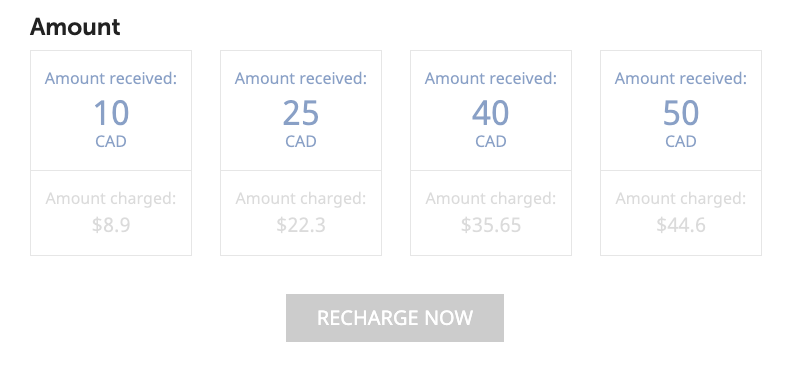This screenshot has height=369, width=808.
Task: Click the $22.3 amount charged text
Action: tap(301, 225)
